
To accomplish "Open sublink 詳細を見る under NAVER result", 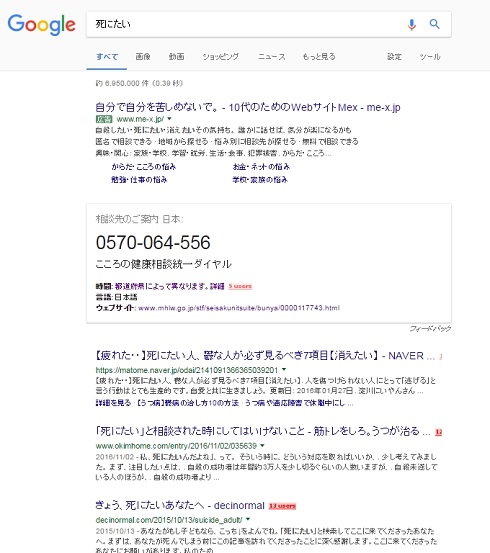I will [x=113, y=403].
